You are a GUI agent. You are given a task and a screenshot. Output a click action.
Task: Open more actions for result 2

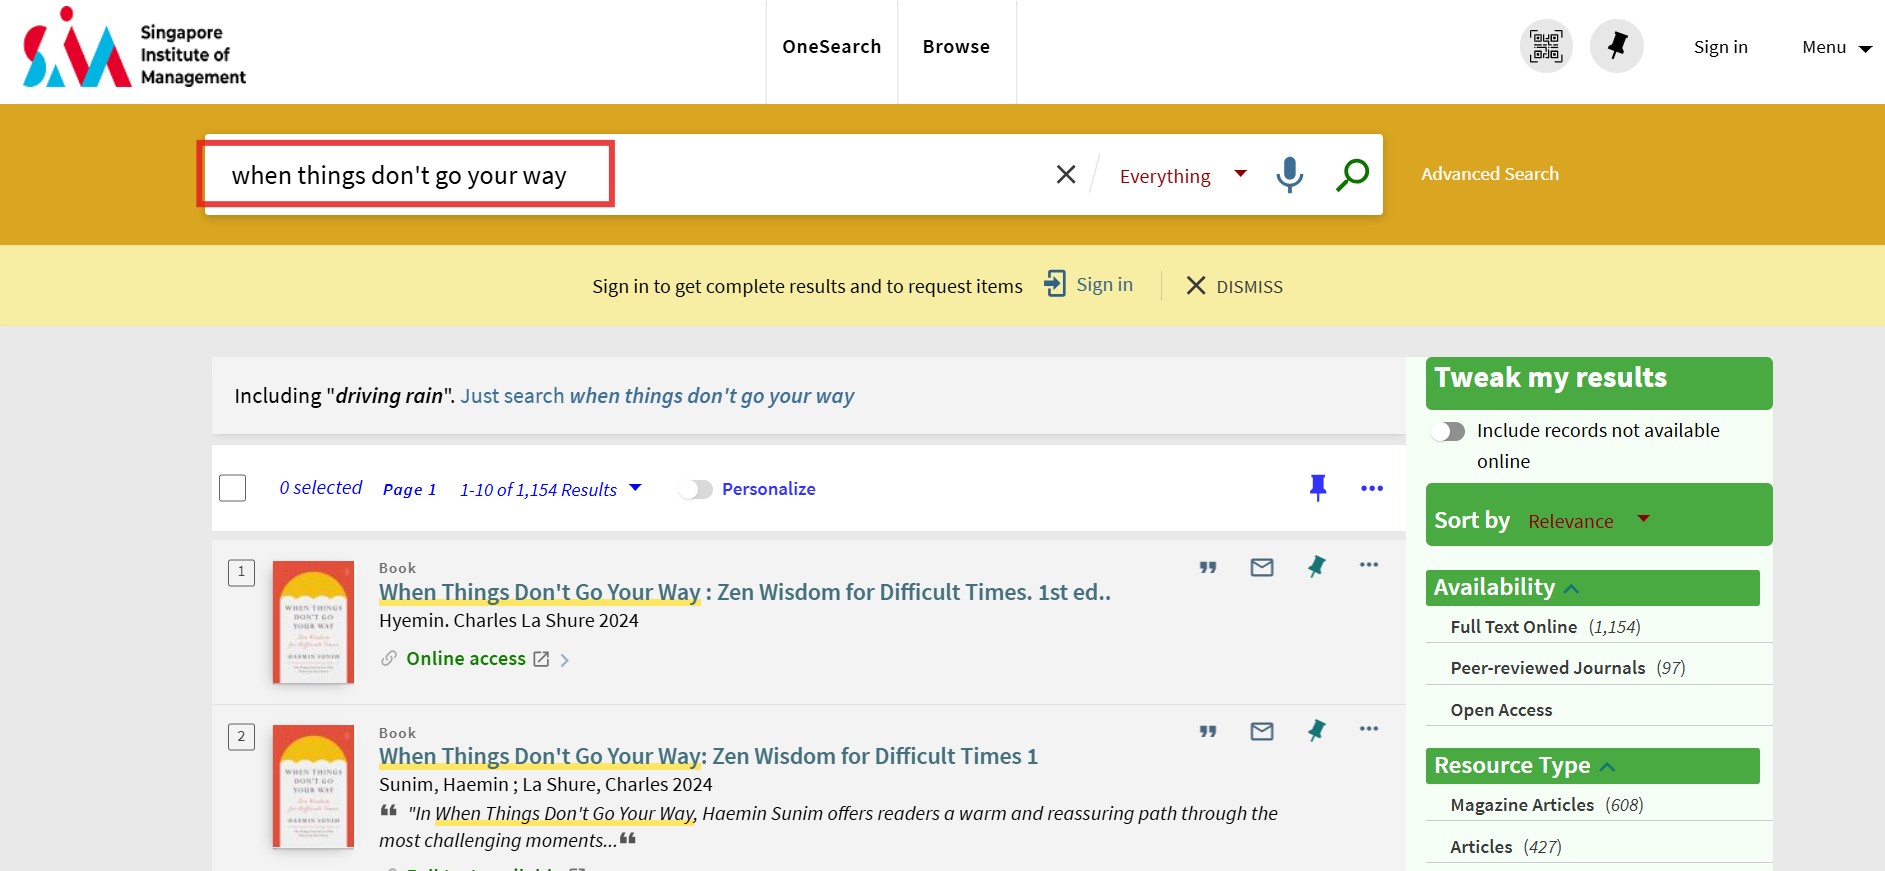tap(1369, 729)
